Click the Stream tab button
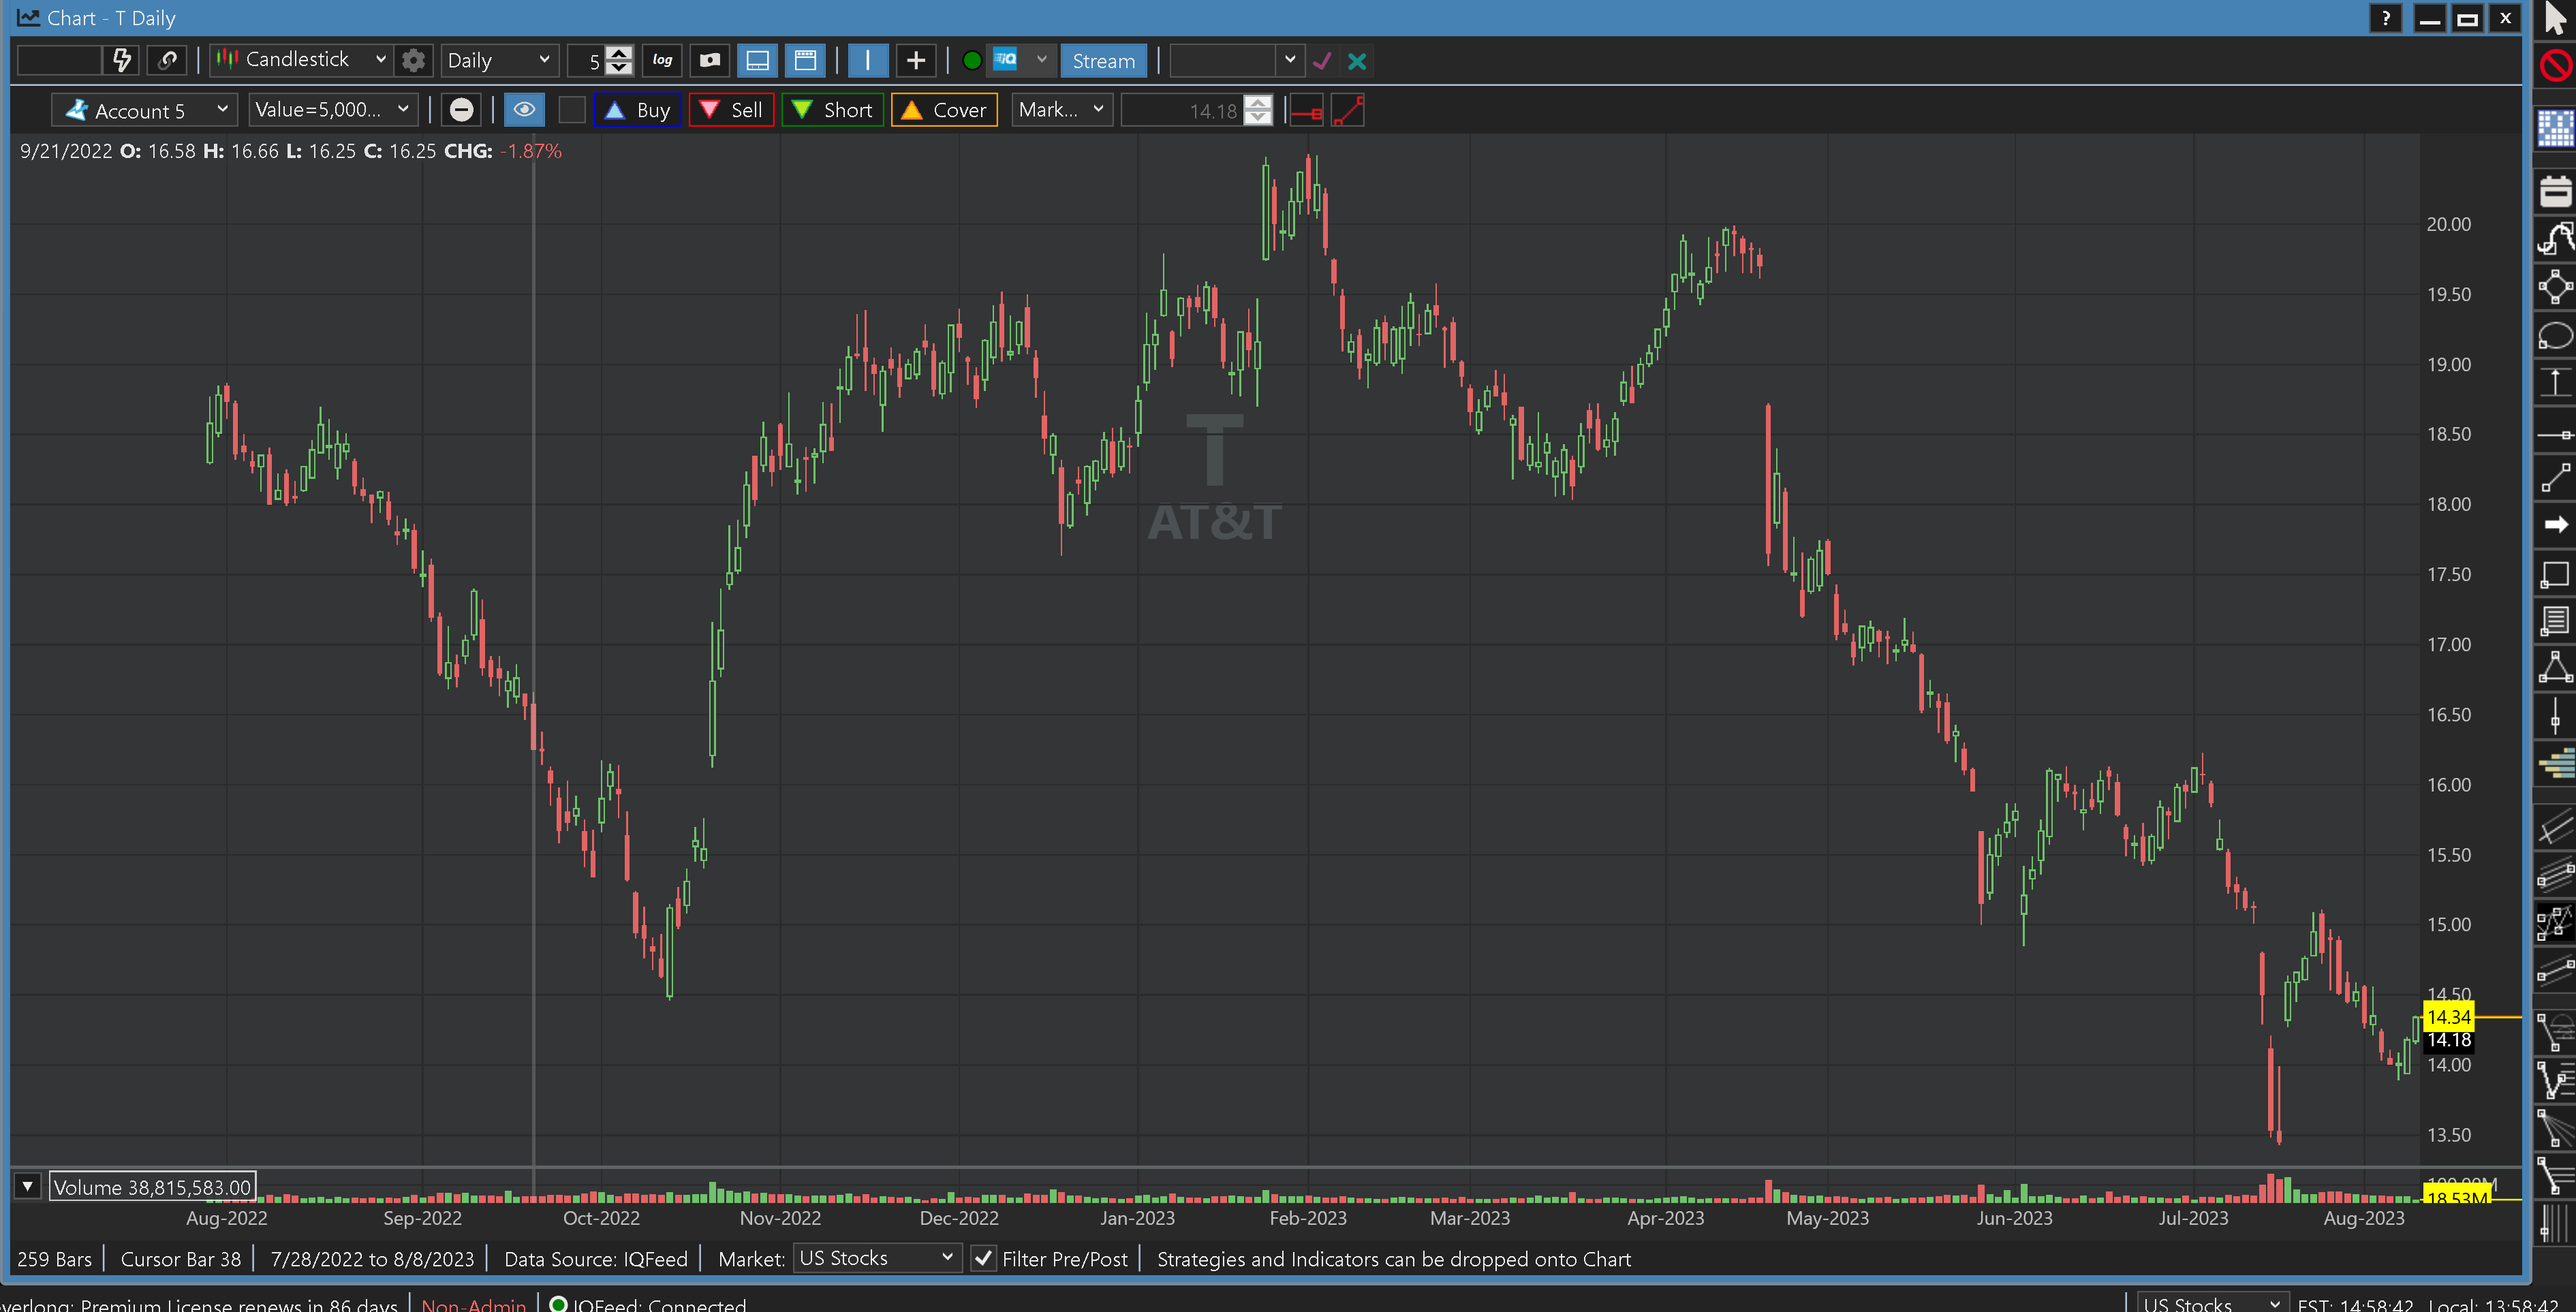This screenshot has height=1312, width=2576. 1103,60
